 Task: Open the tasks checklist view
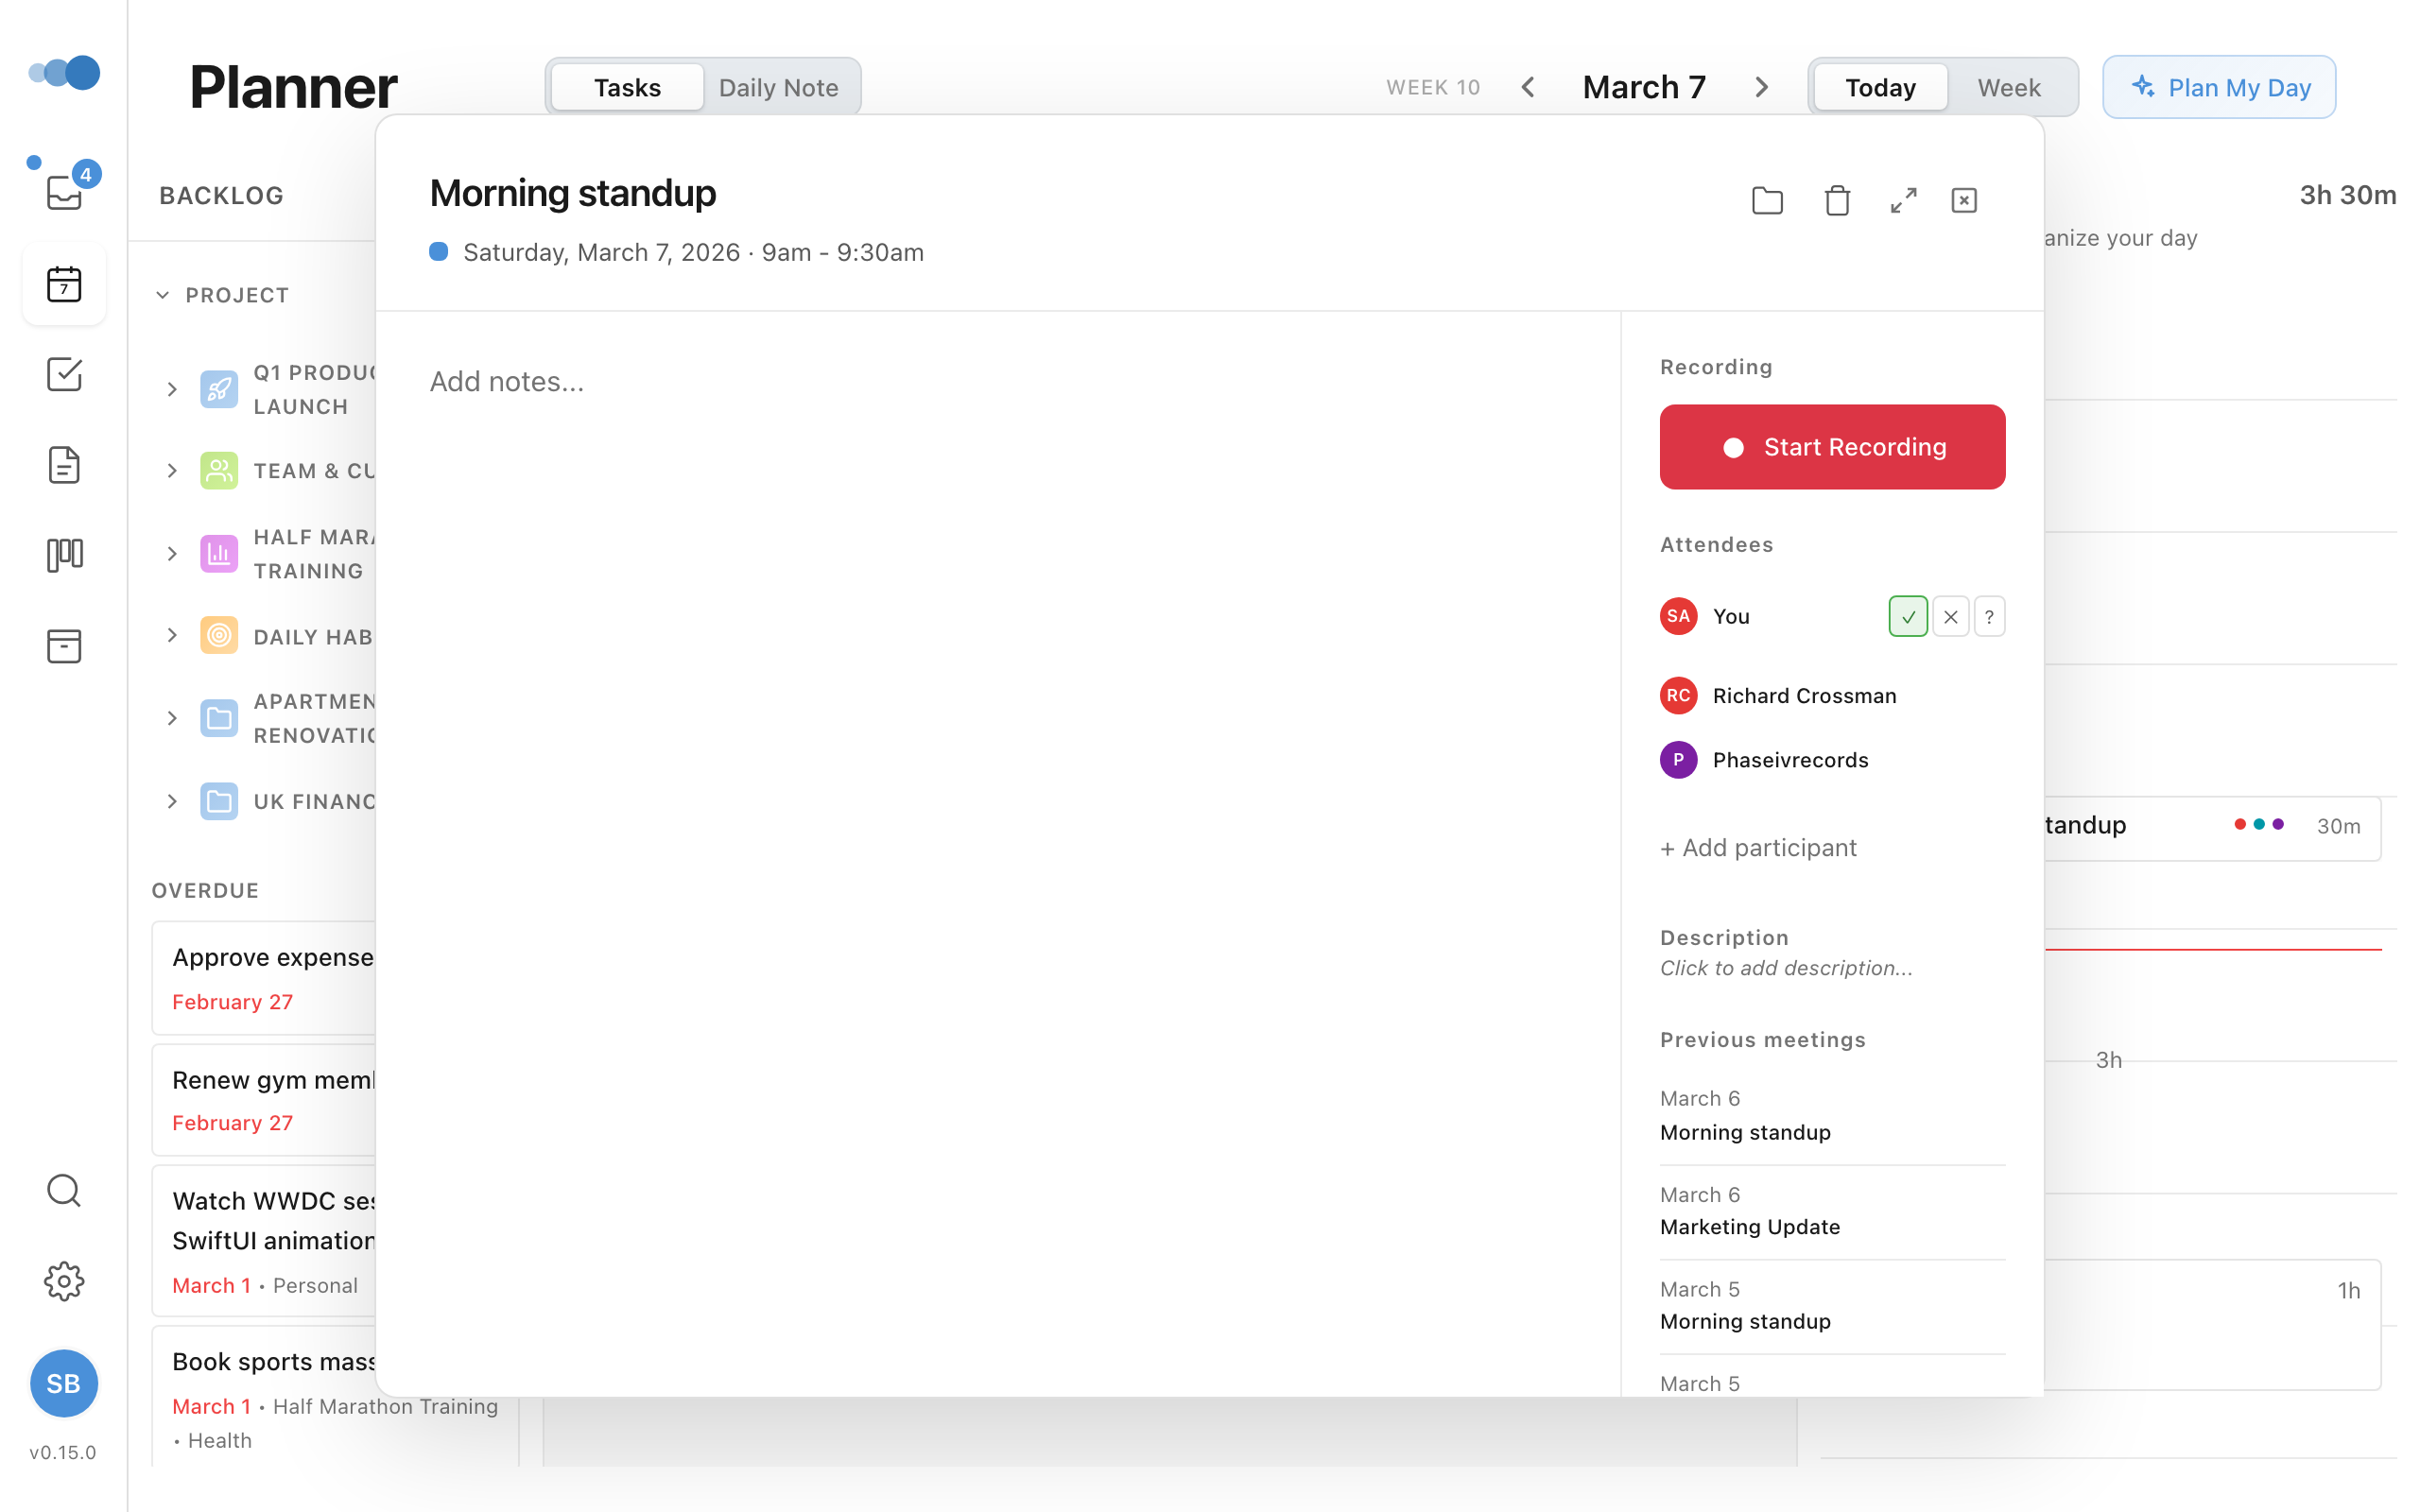63,374
